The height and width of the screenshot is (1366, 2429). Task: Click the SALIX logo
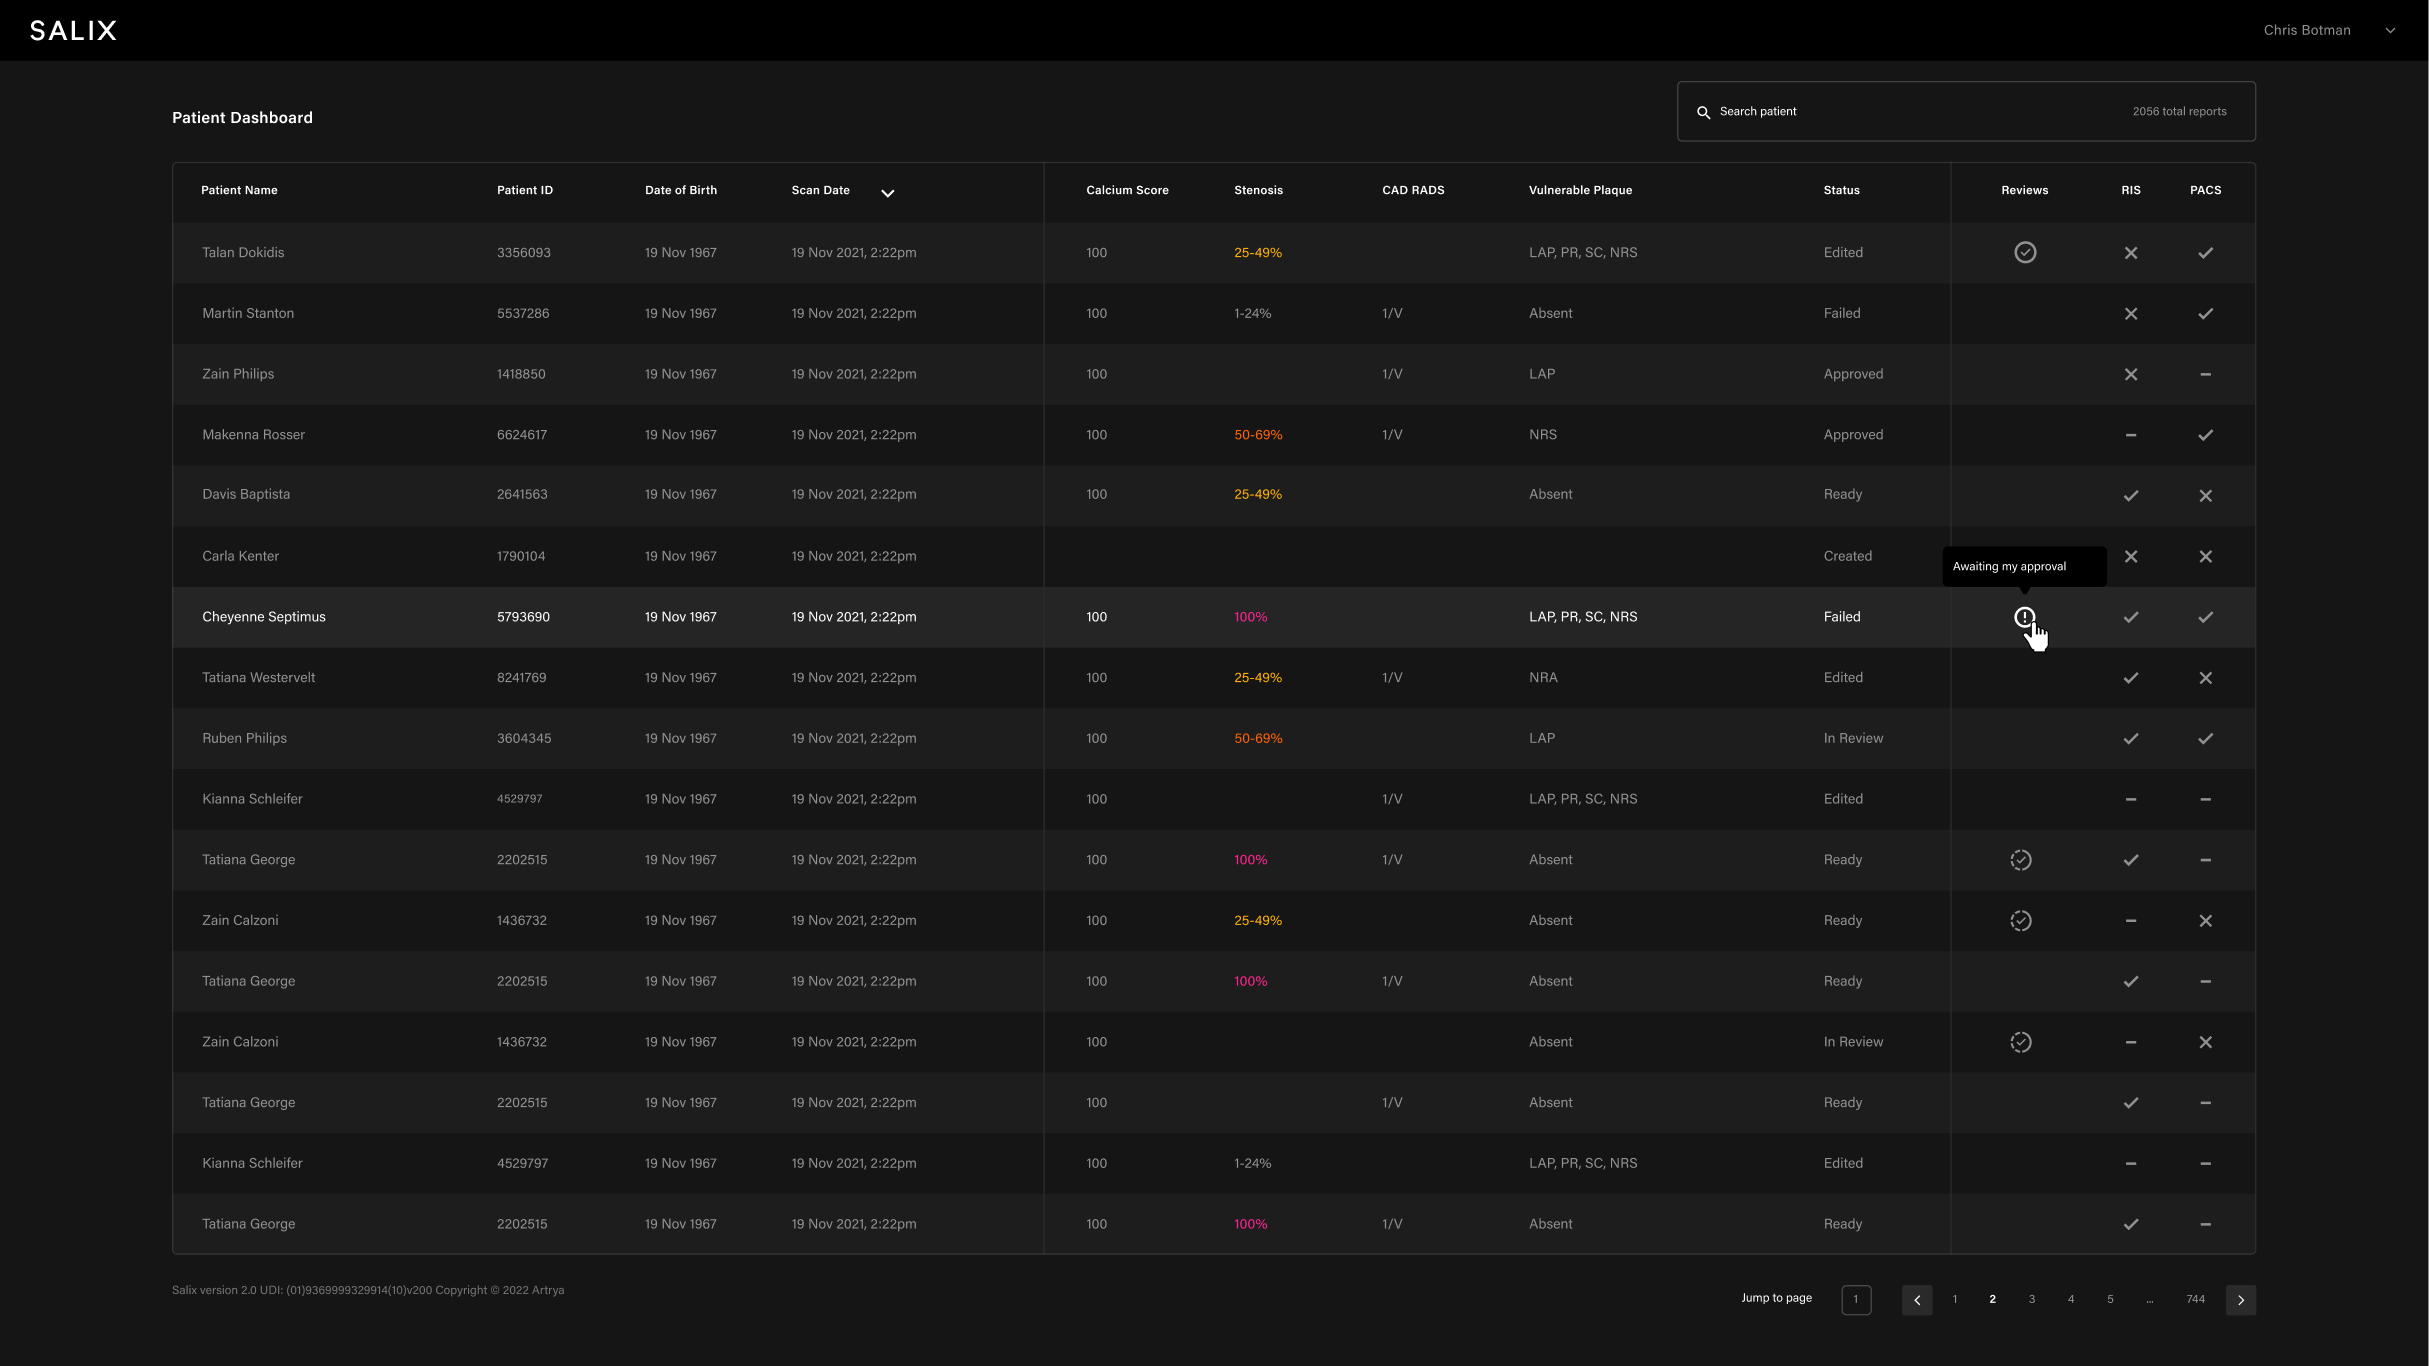(73, 31)
